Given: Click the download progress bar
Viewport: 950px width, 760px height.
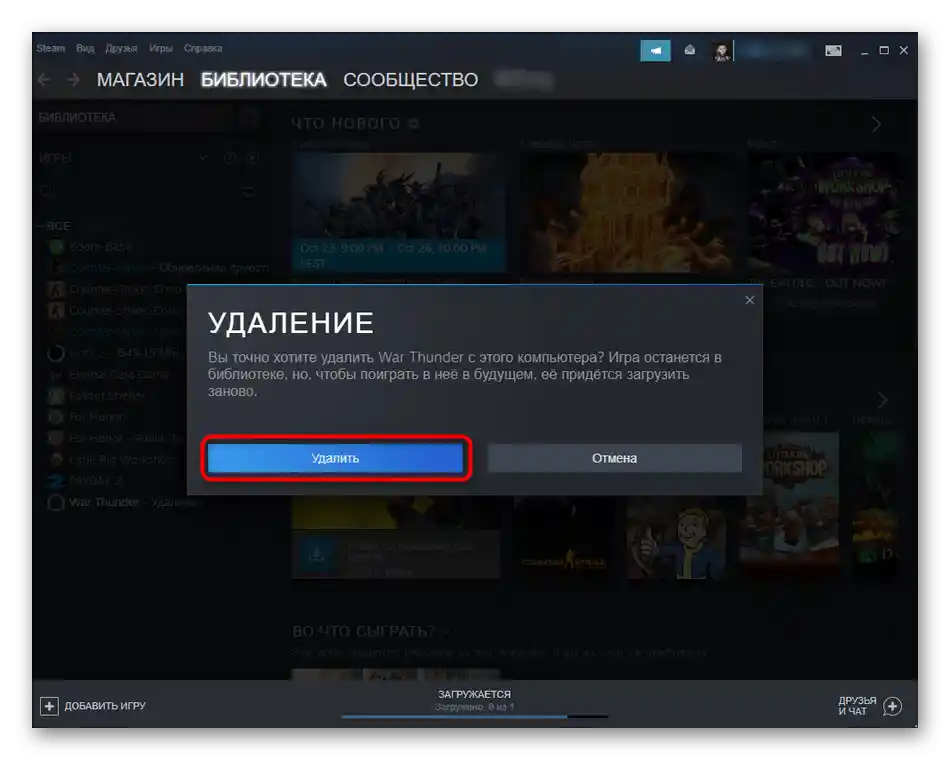Looking at the screenshot, I should pos(474,717).
